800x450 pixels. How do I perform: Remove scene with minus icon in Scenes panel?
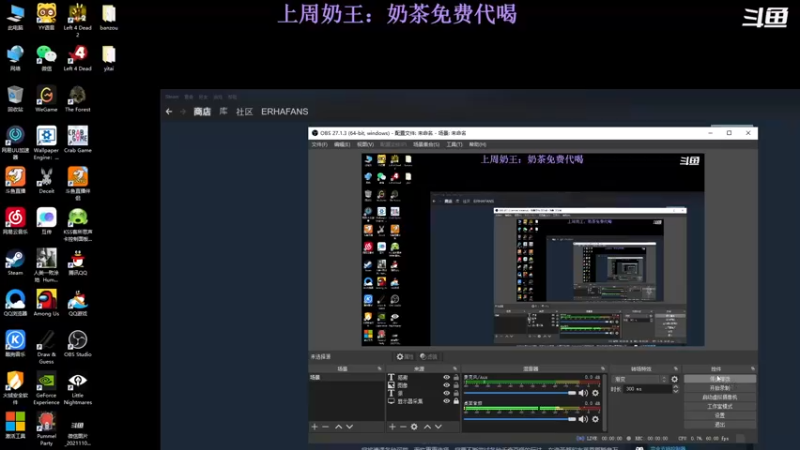click(326, 427)
